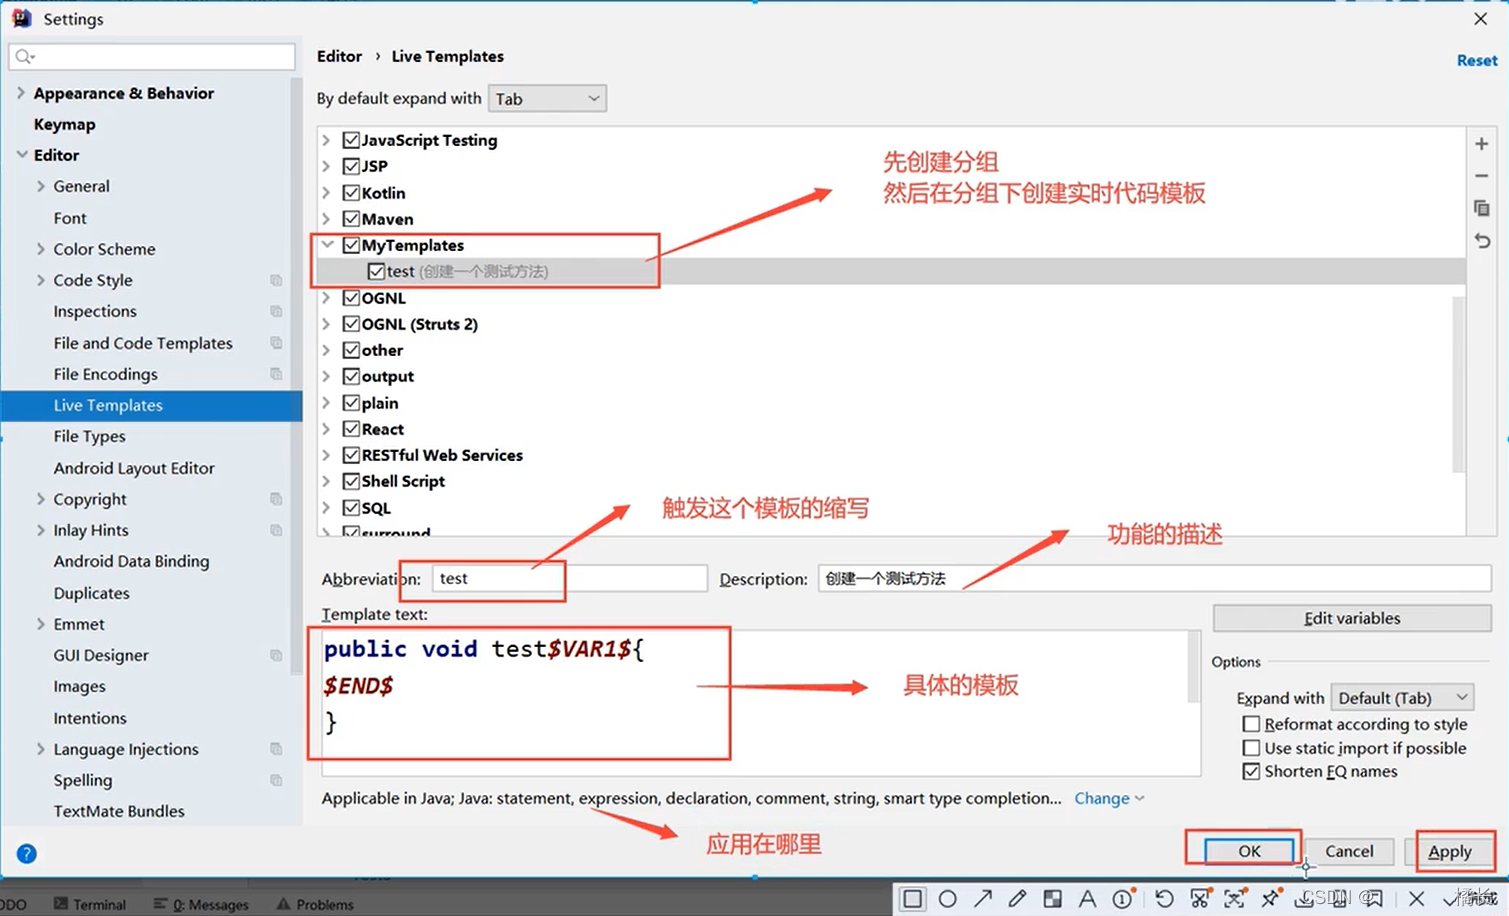1509x916 pixels.
Task: Select the pencil drawing tool
Action: point(1017,898)
